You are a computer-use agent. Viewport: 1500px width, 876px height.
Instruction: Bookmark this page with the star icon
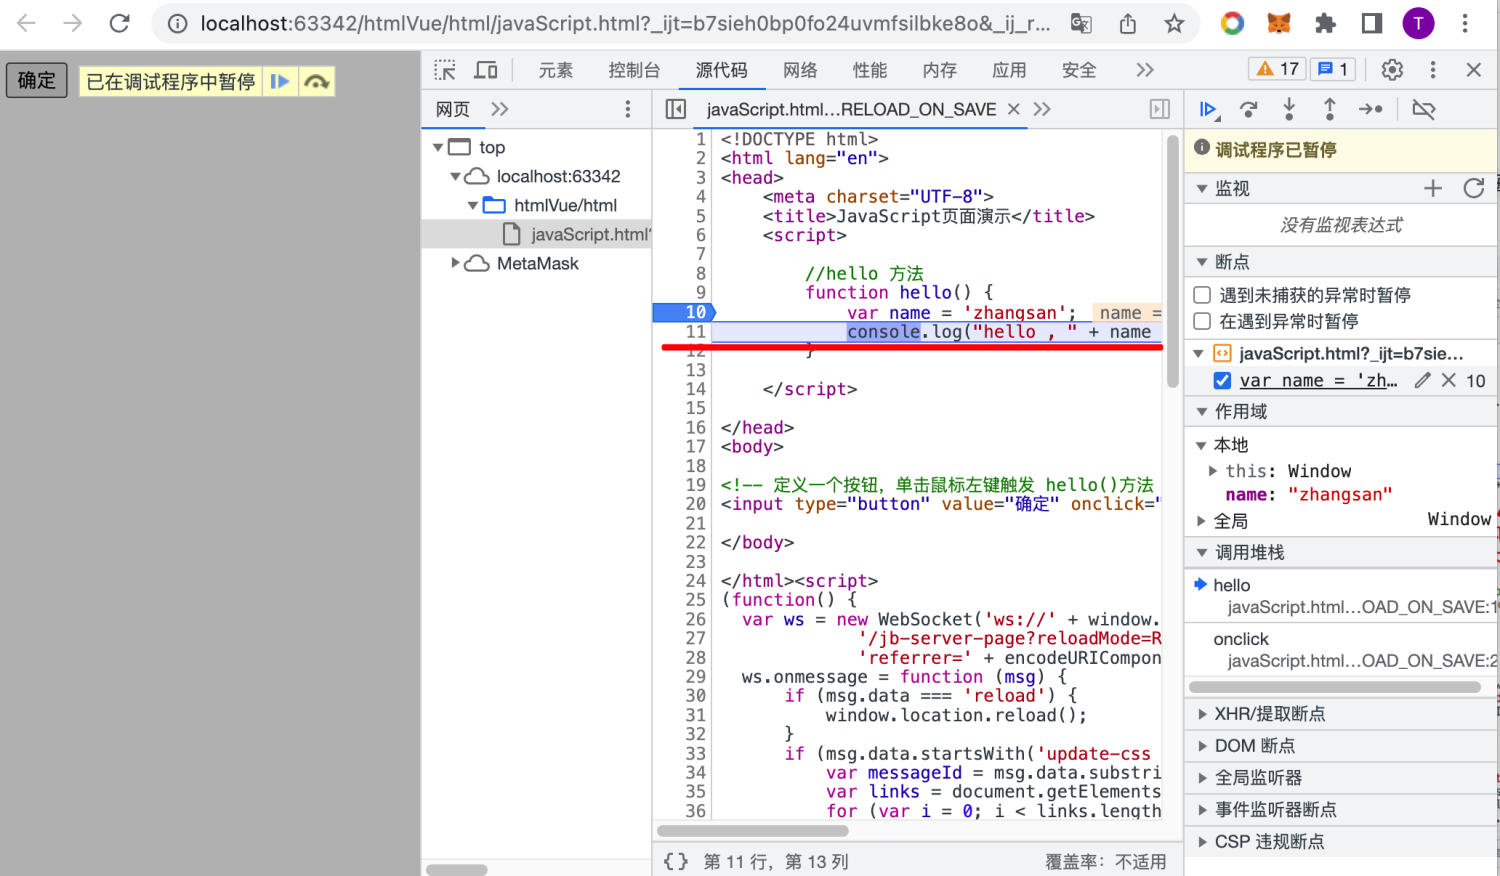click(x=1174, y=23)
